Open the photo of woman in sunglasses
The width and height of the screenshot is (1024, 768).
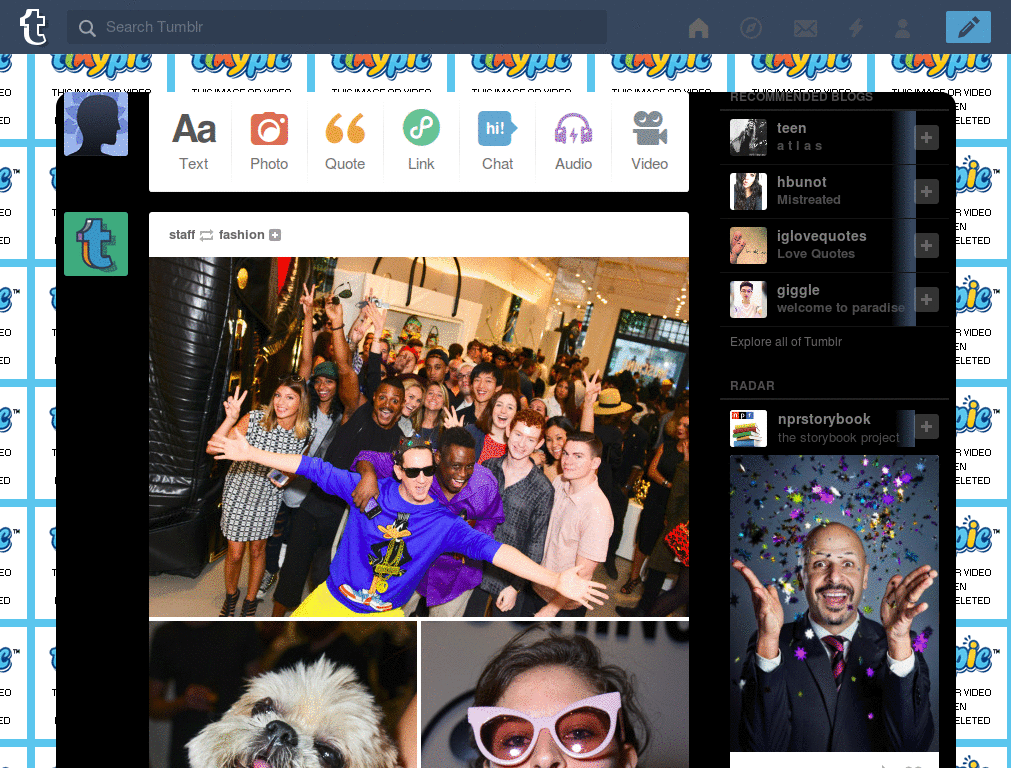pos(555,695)
